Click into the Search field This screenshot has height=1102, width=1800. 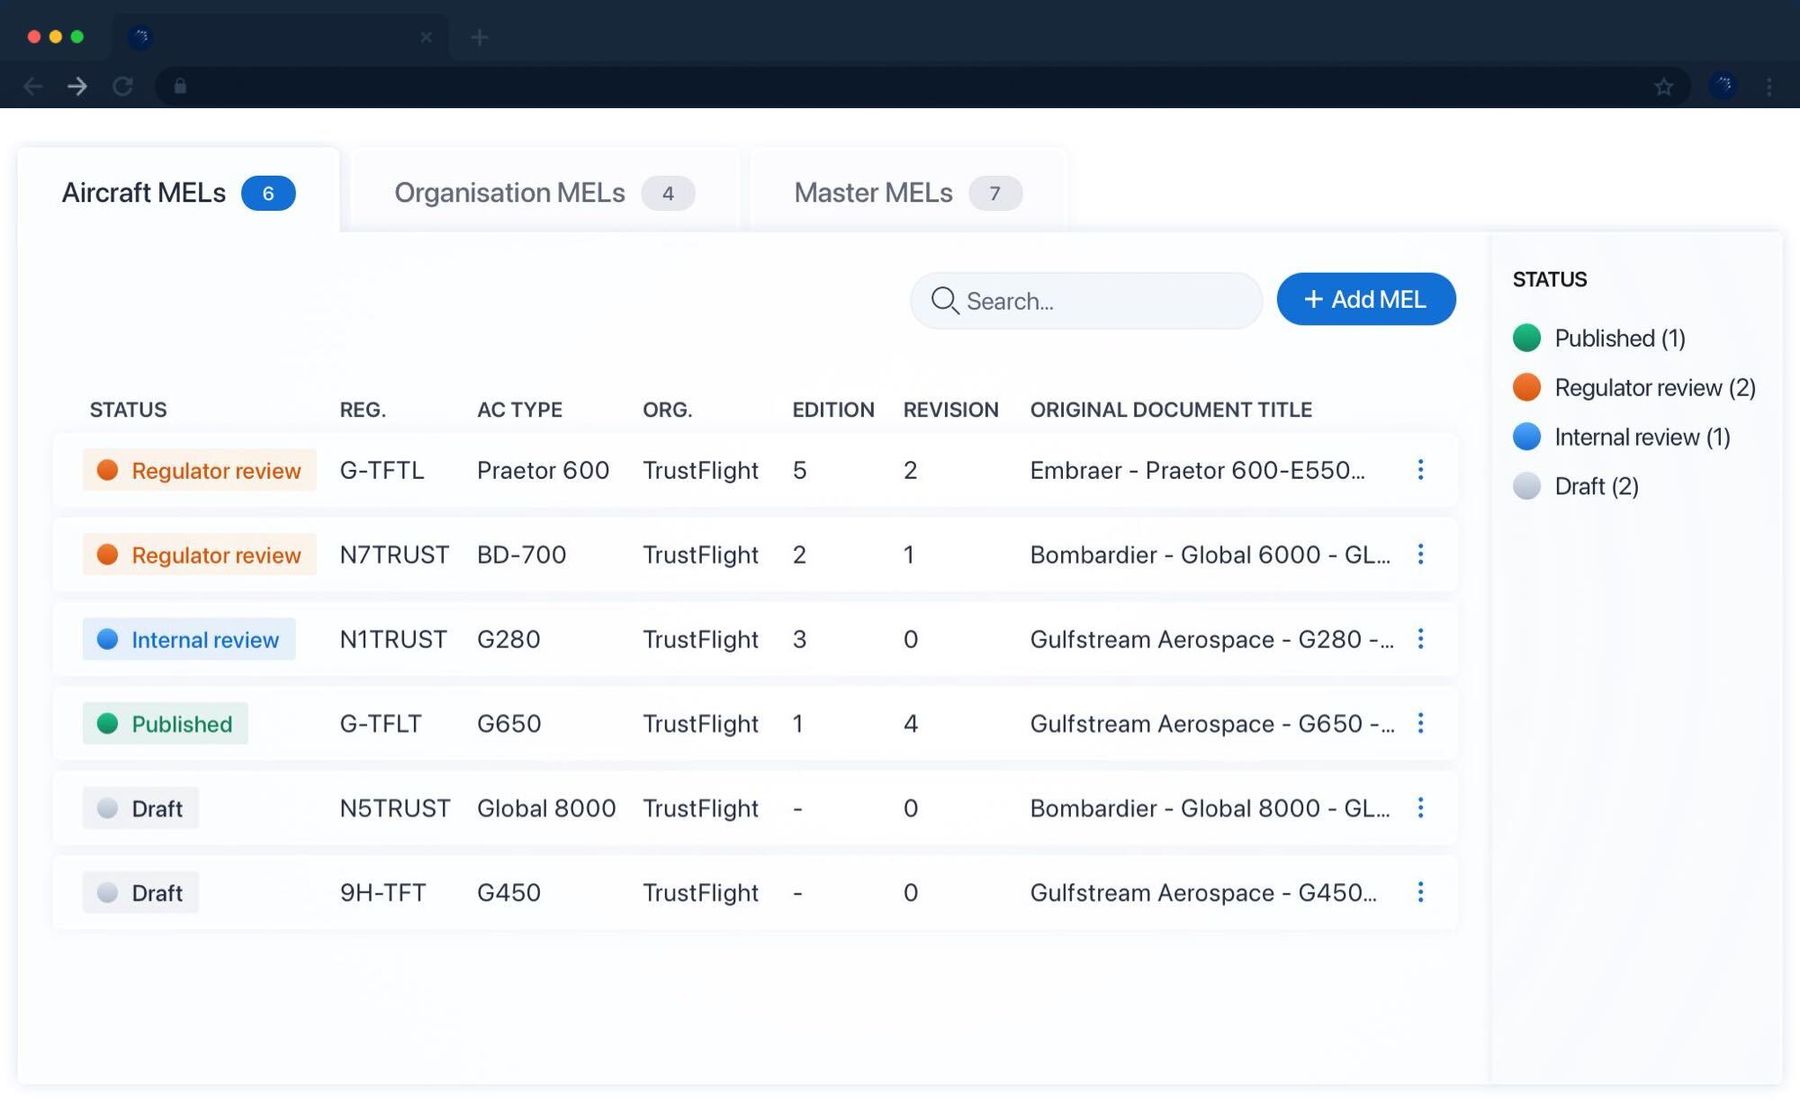[x=1100, y=301]
